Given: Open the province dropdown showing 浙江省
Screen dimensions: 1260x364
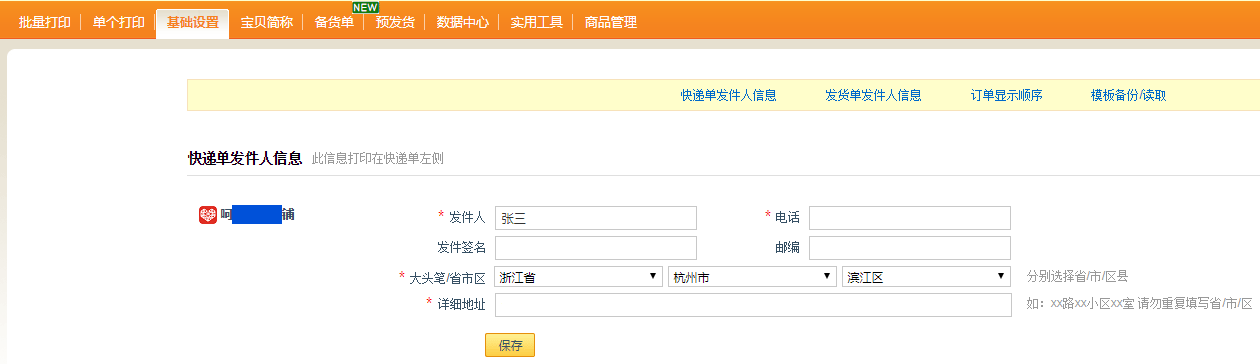Looking at the screenshot, I should 579,277.
